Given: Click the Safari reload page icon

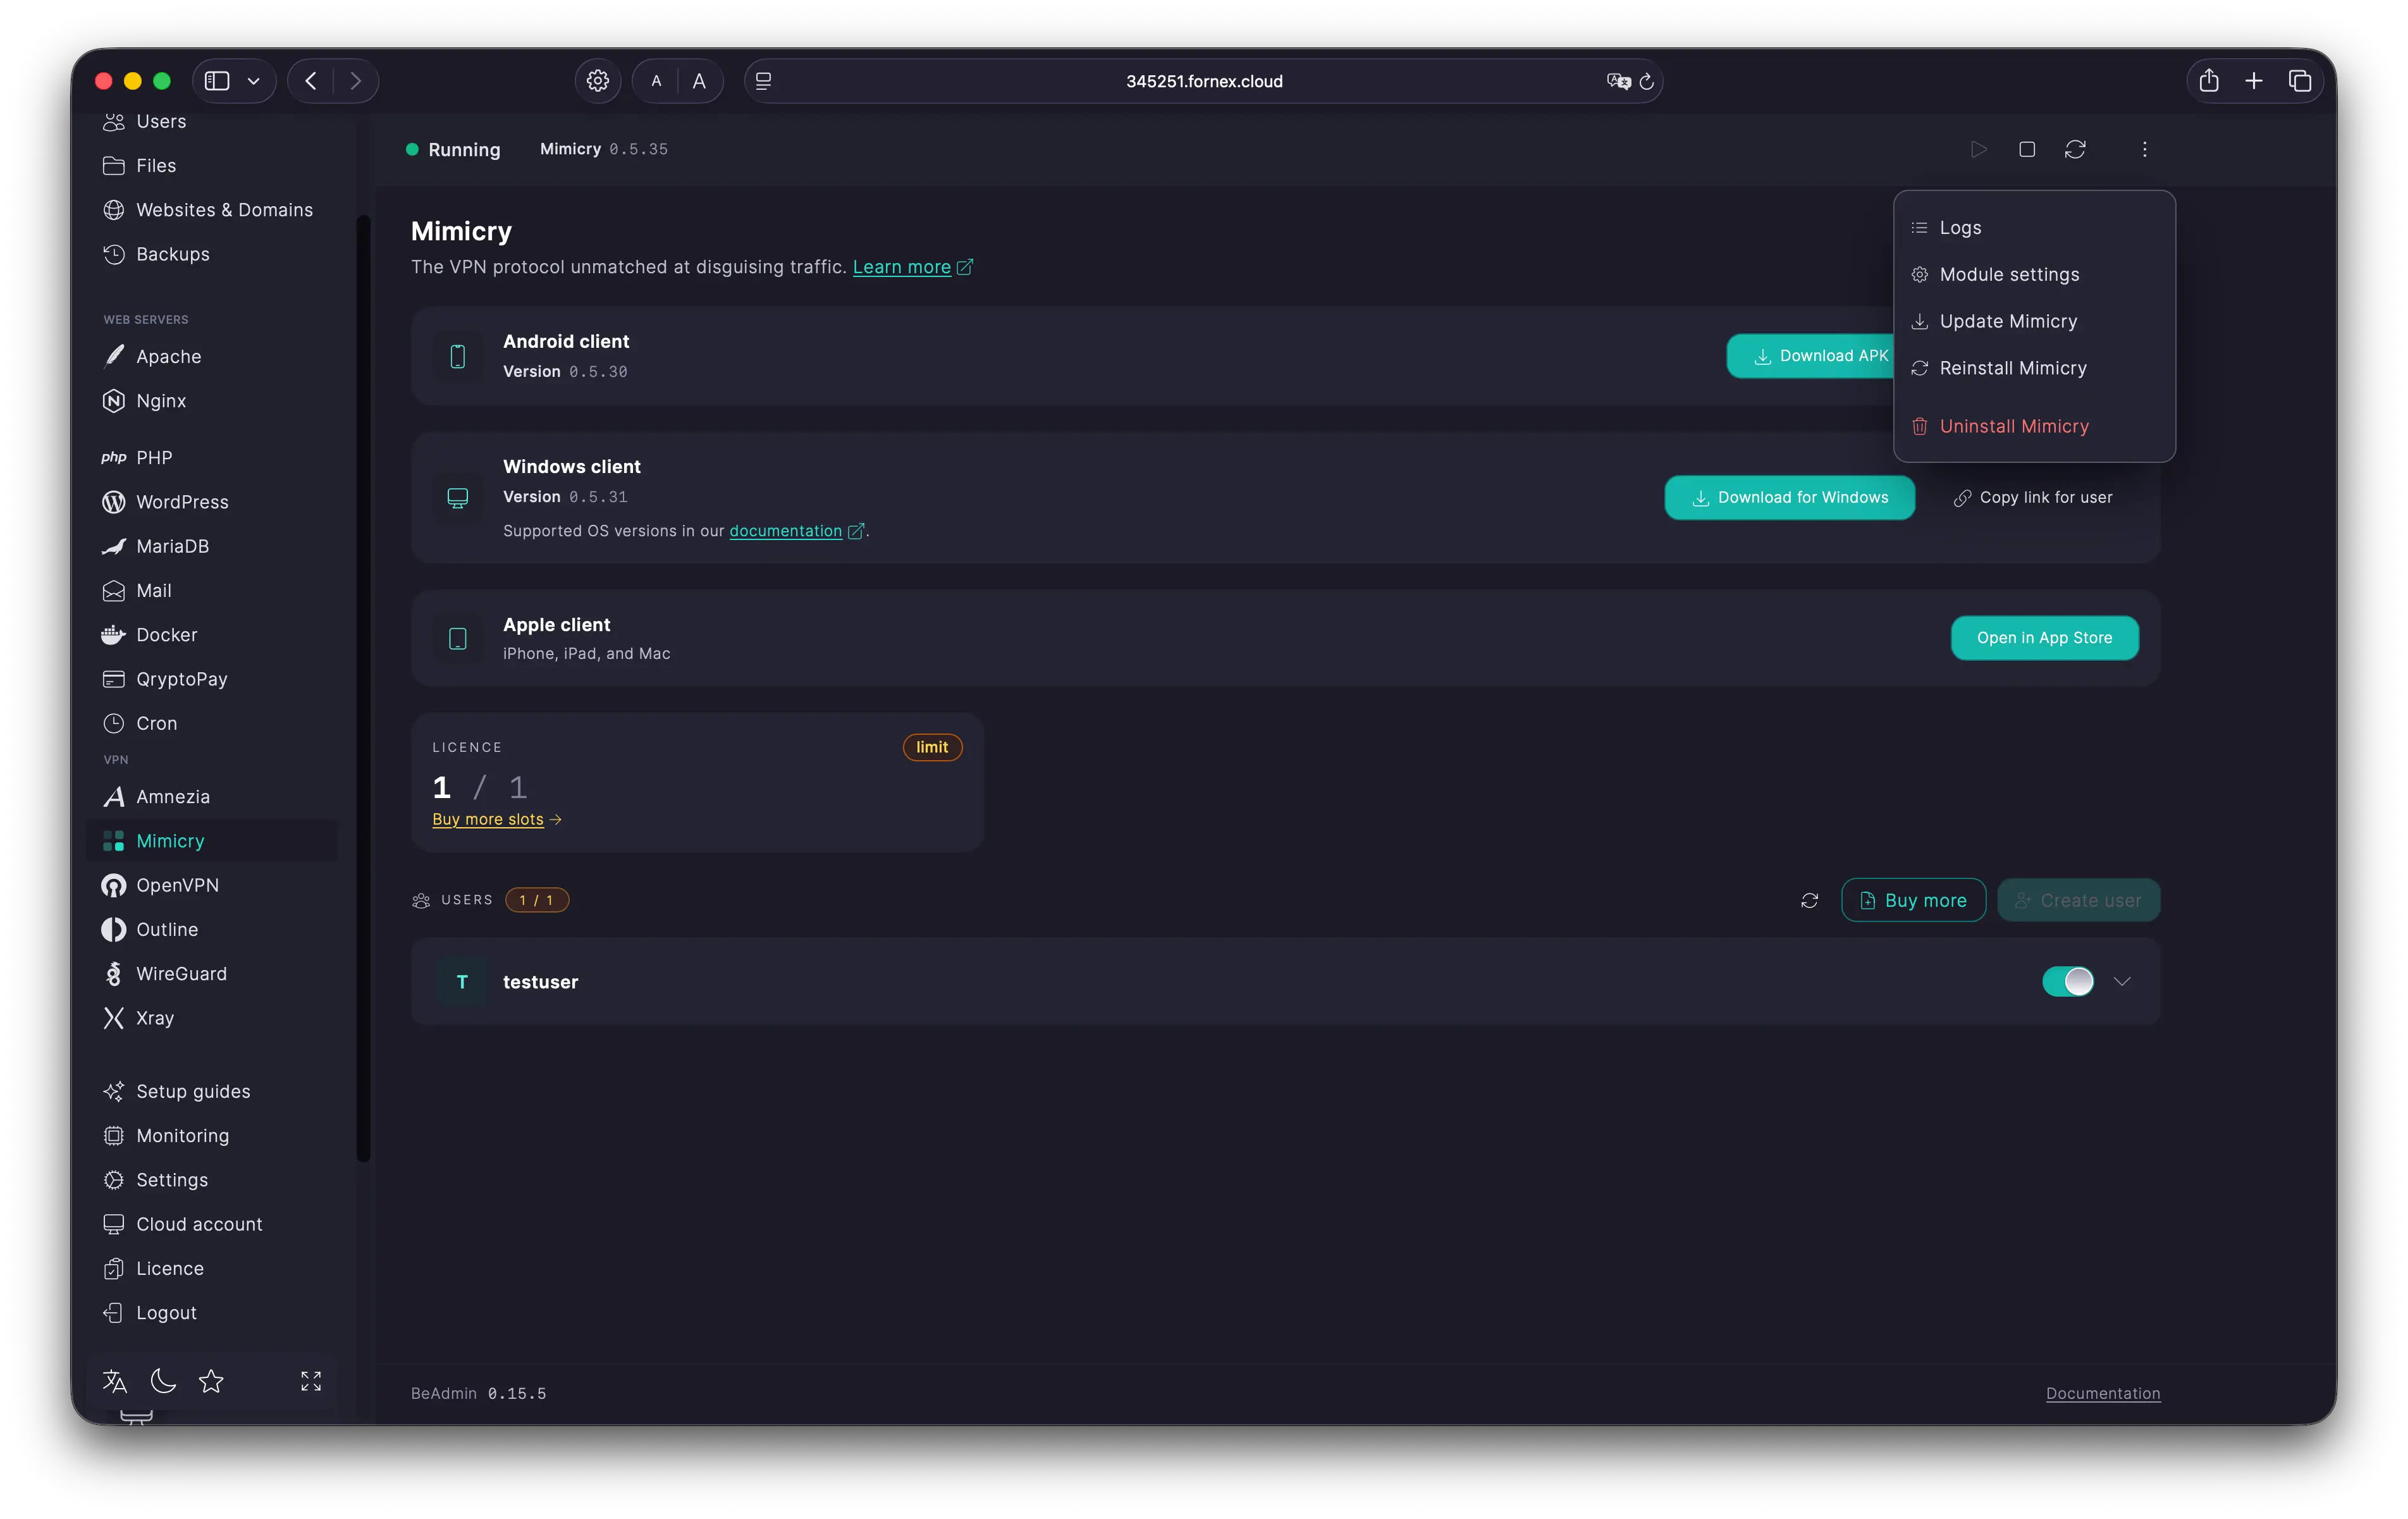Looking at the screenshot, I should tap(1646, 81).
